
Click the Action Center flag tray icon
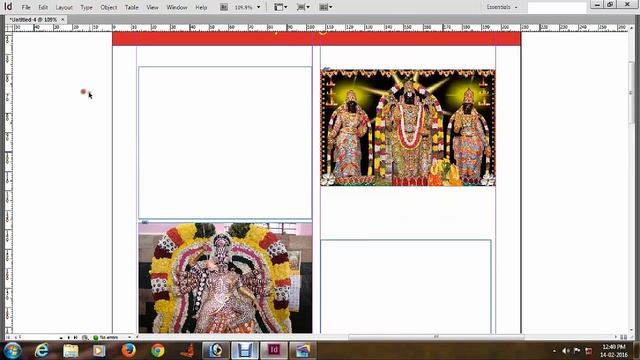[577, 351]
